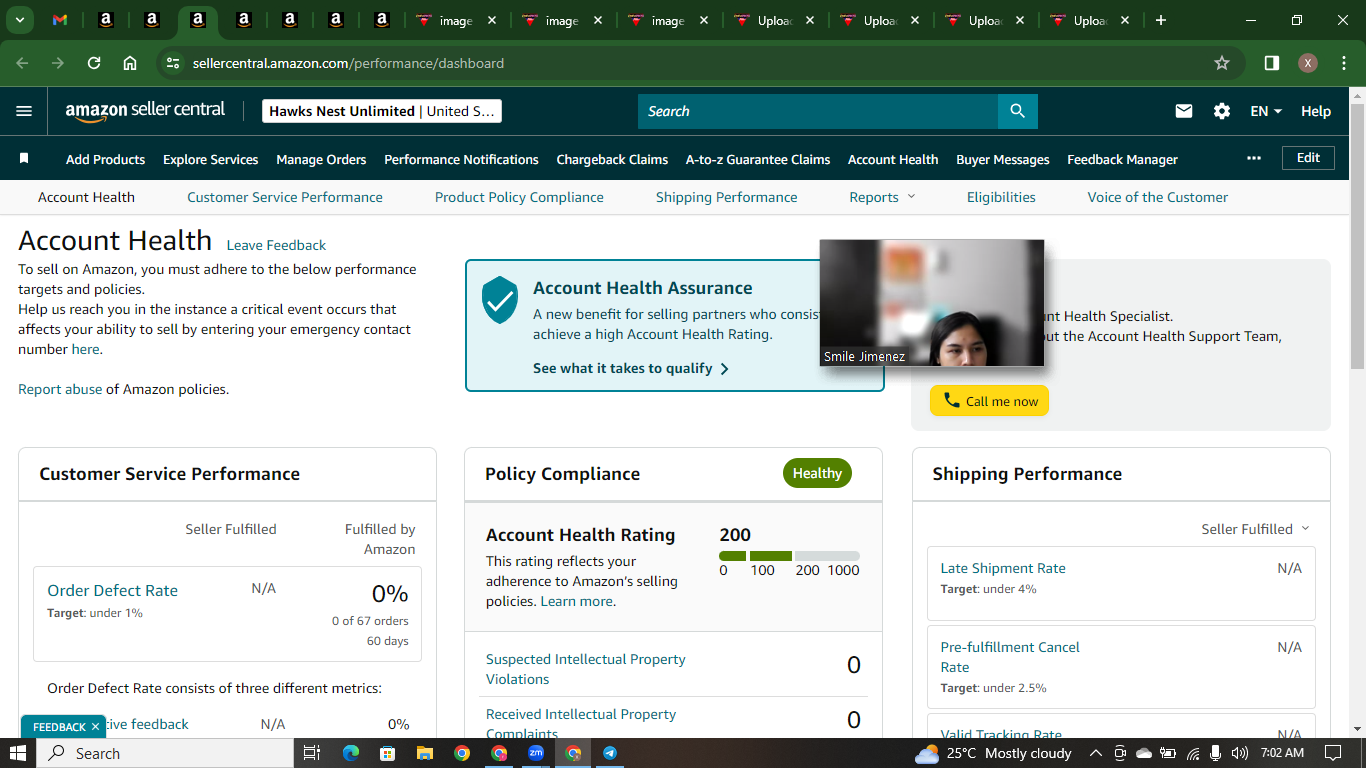The width and height of the screenshot is (1366, 768).
Task: Open the three-dot more favorites menu
Action: click(x=1254, y=158)
